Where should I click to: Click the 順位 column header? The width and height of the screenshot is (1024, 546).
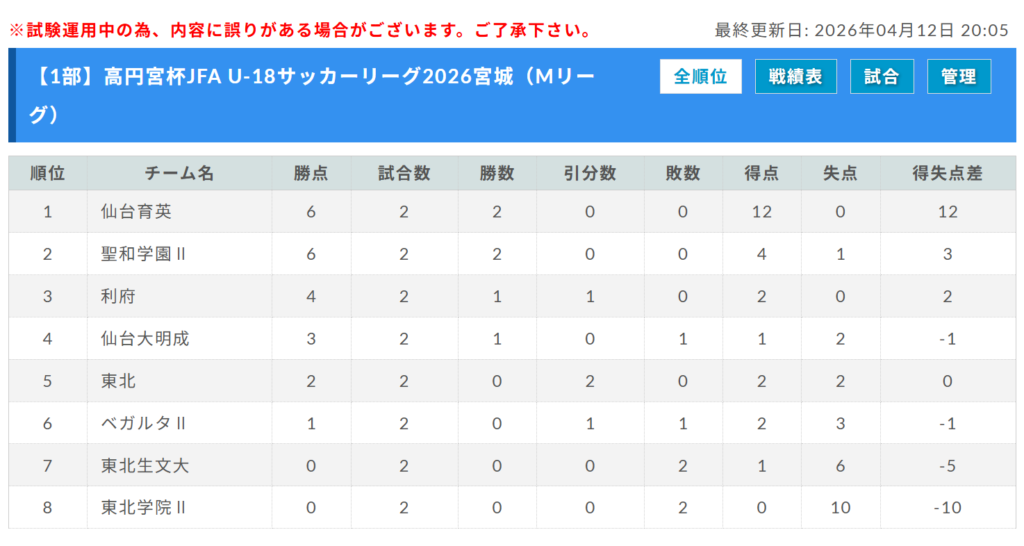[x=47, y=173]
